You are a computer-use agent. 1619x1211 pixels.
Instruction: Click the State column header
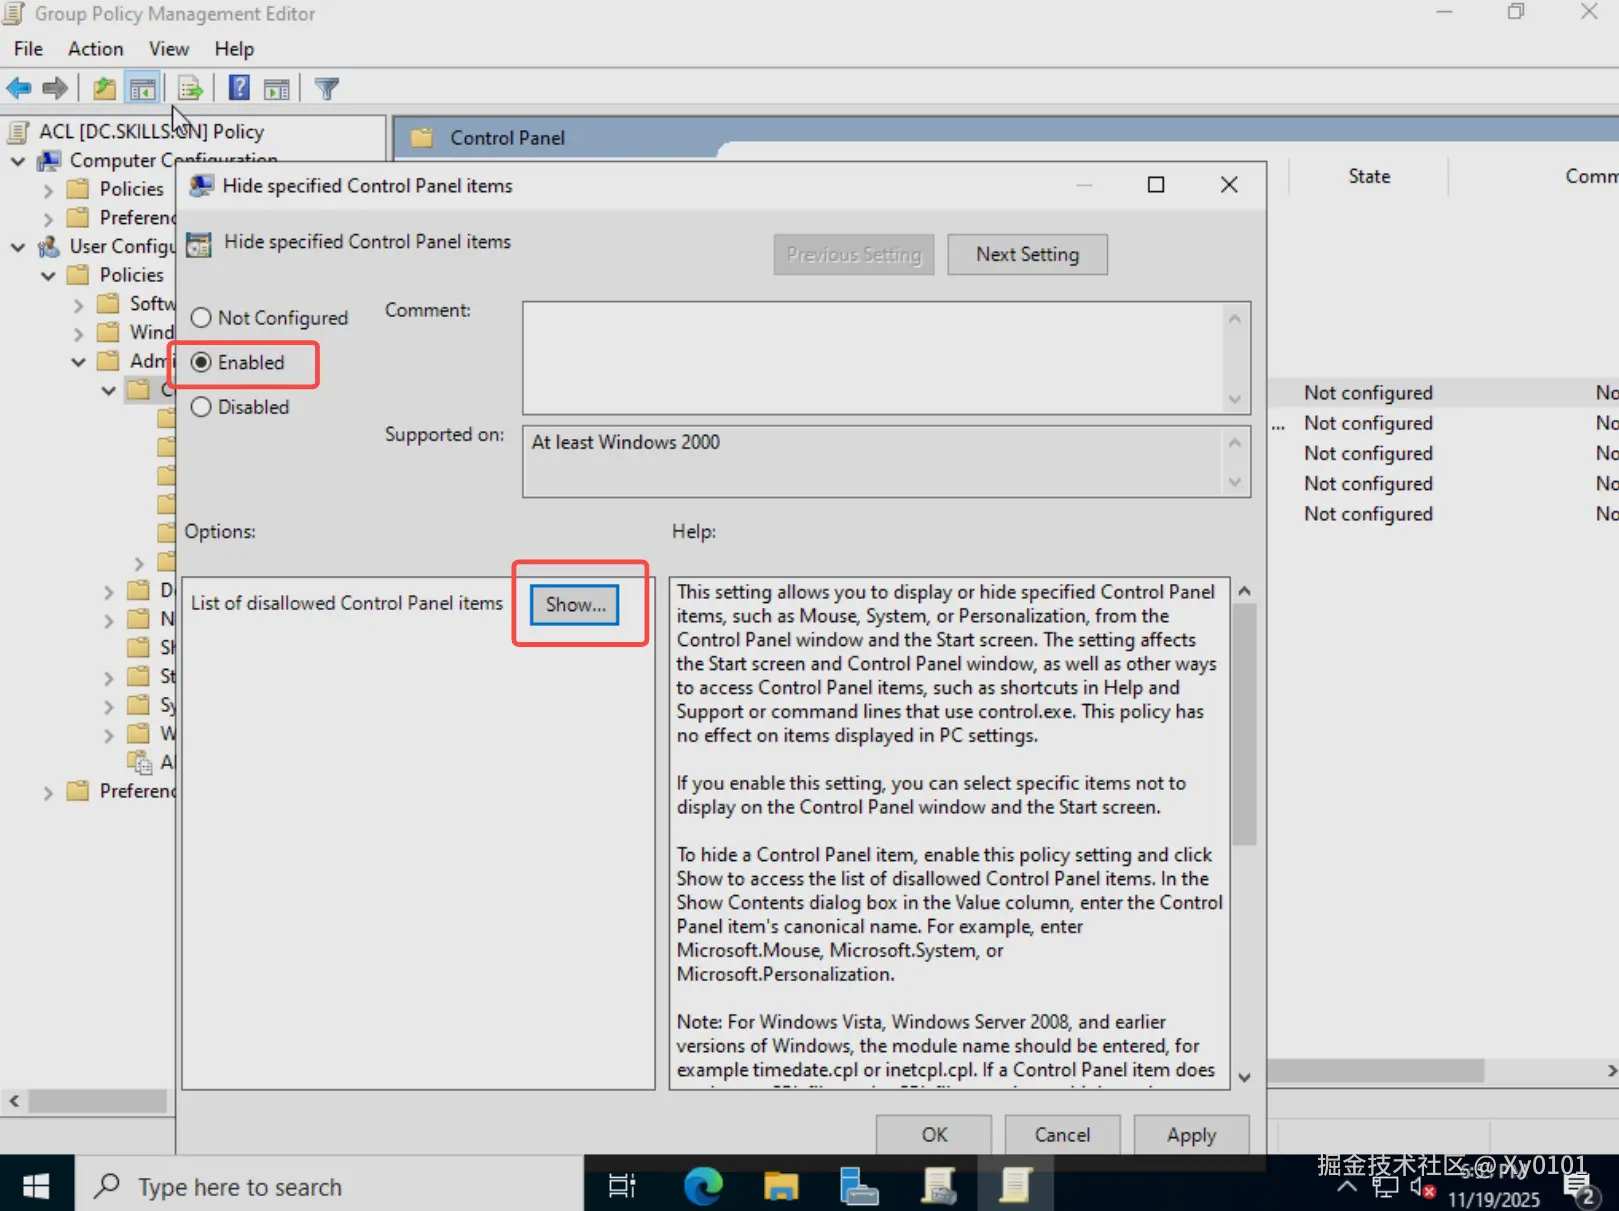[x=1369, y=176]
